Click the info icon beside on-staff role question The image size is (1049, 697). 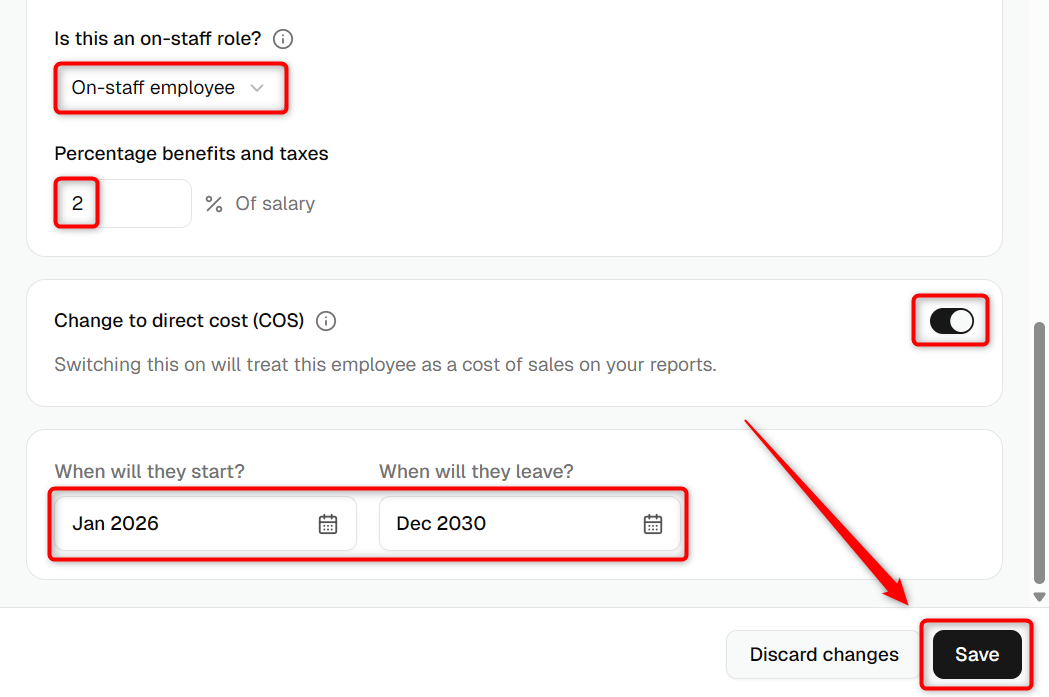click(283, 39)
